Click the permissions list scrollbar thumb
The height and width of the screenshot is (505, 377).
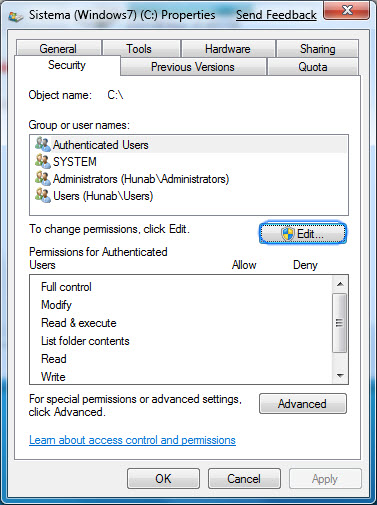point(340,323)
